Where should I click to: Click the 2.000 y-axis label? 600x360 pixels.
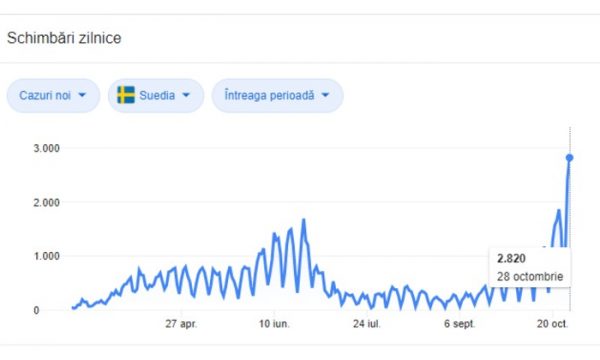(x=47, y=202)
